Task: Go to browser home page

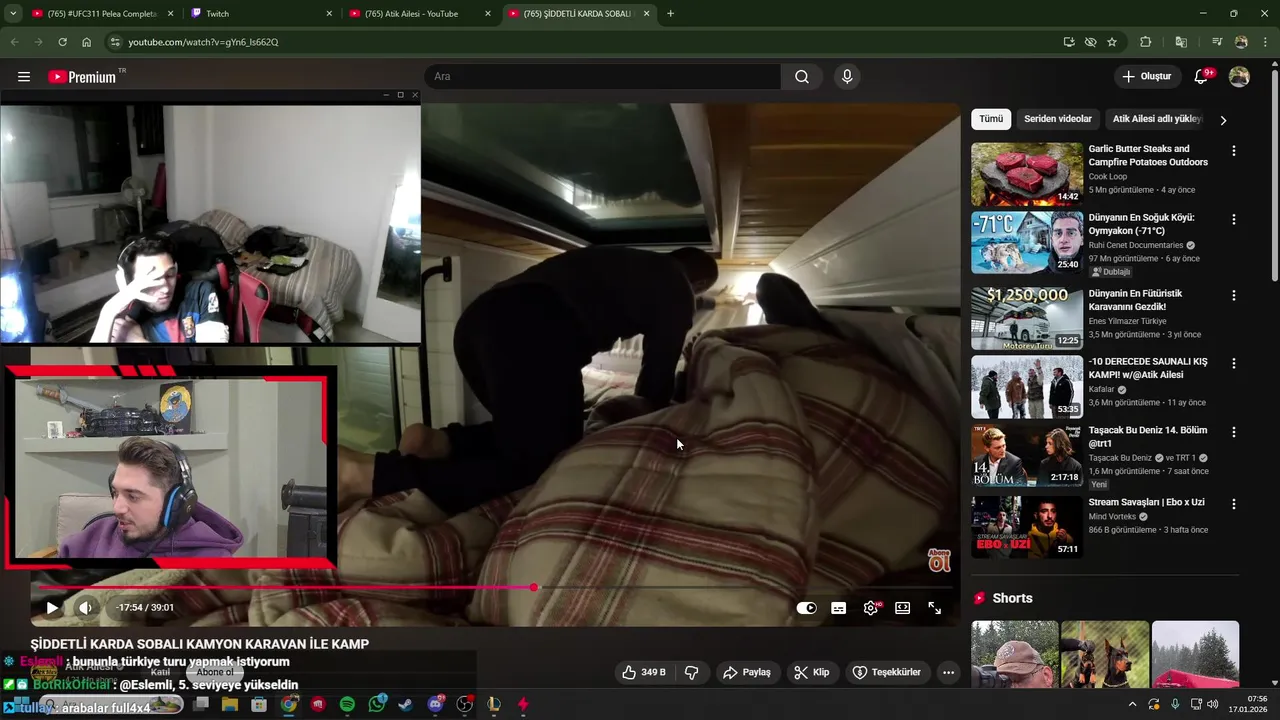Action: [87, 42]
